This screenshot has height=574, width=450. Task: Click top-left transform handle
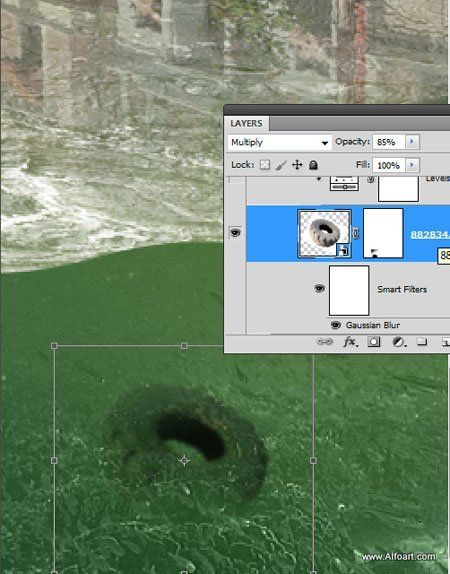[54, 346]
